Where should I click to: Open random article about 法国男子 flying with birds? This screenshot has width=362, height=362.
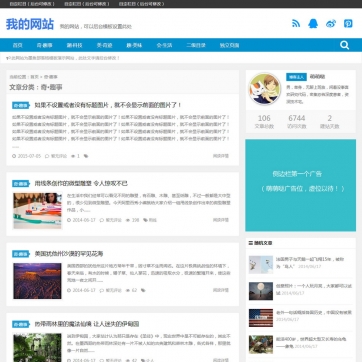click(x=310, y=263)
